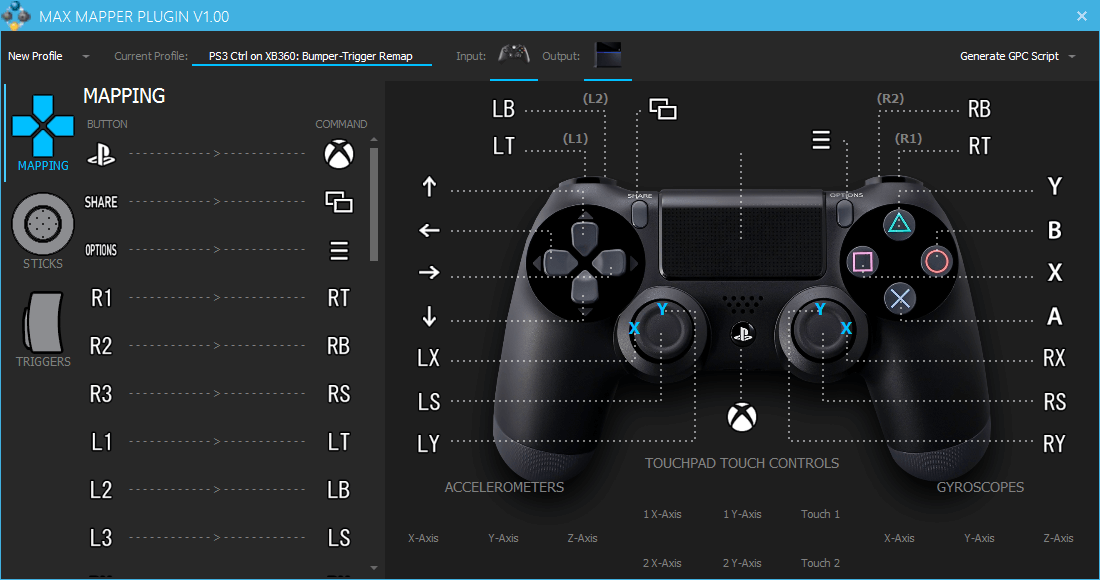
Task: Open the New Profile dropdown arrow
Action: click(x=86, y=56)
